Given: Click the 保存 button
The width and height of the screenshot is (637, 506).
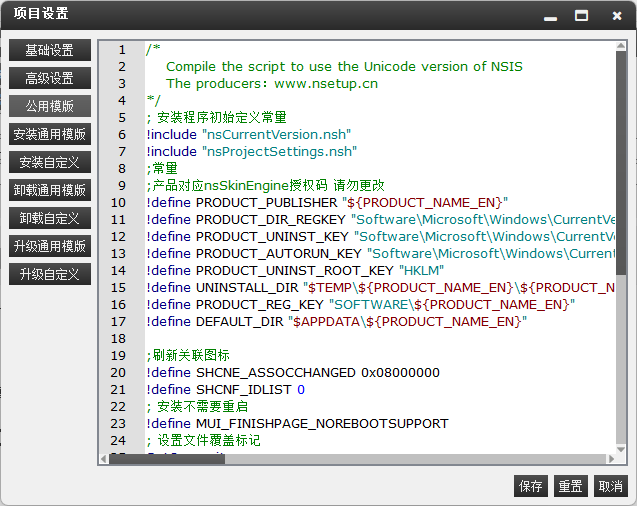Looking at the screenshot, I should (x=531, y=486).
